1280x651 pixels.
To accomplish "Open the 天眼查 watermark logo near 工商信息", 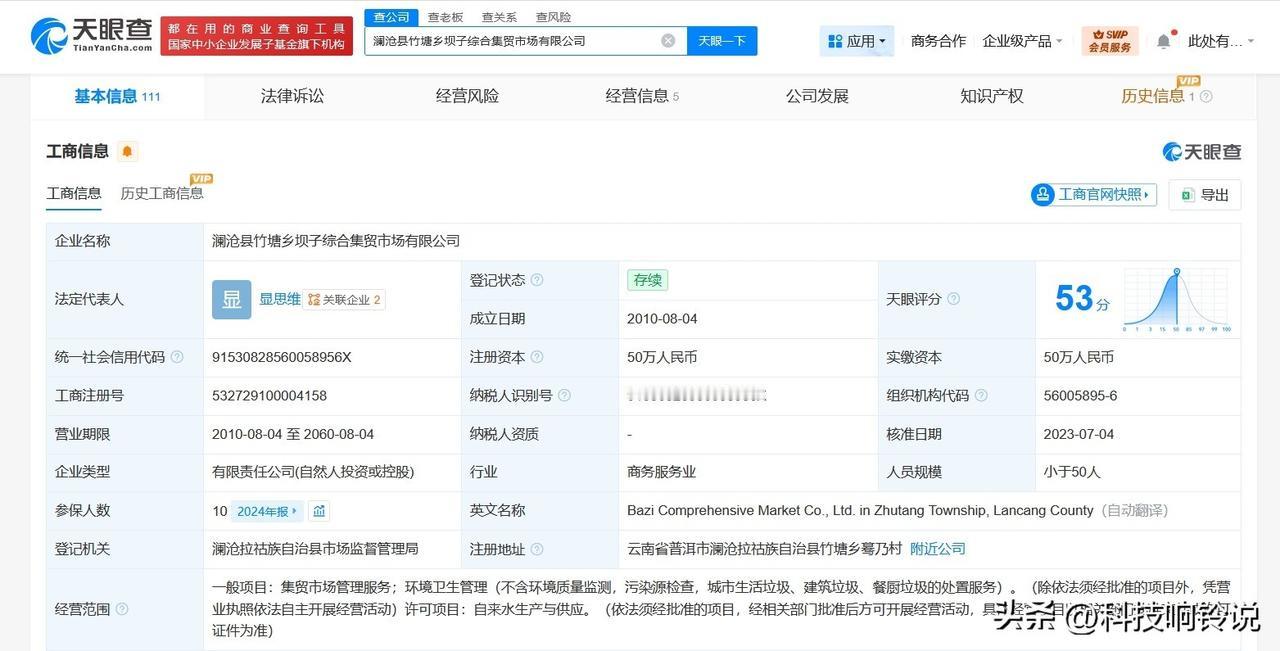I will 1171,151.
